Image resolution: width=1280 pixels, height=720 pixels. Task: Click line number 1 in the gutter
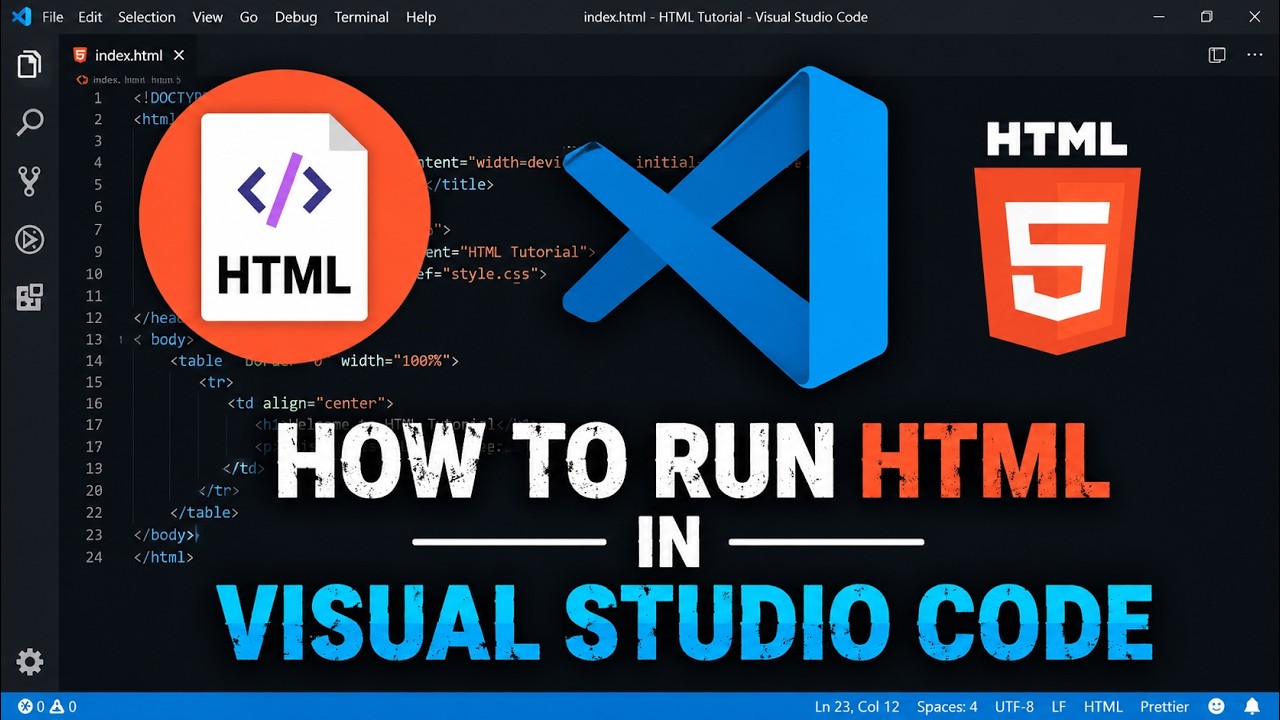tap(97, 98)
